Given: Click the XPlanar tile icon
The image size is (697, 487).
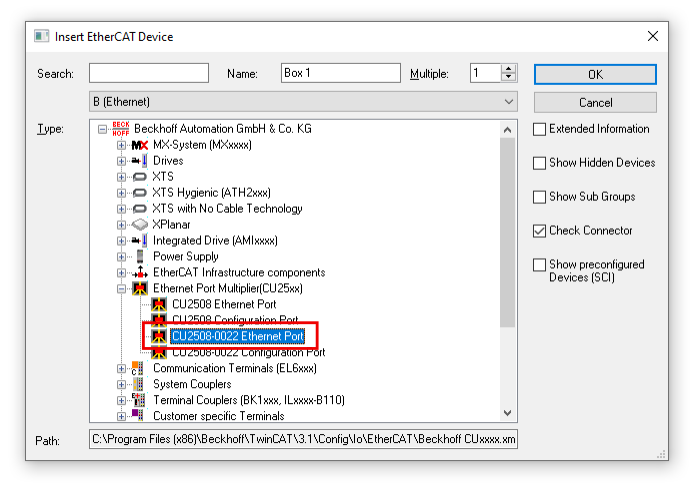Looking at the screenshot, I should point(140,225).
